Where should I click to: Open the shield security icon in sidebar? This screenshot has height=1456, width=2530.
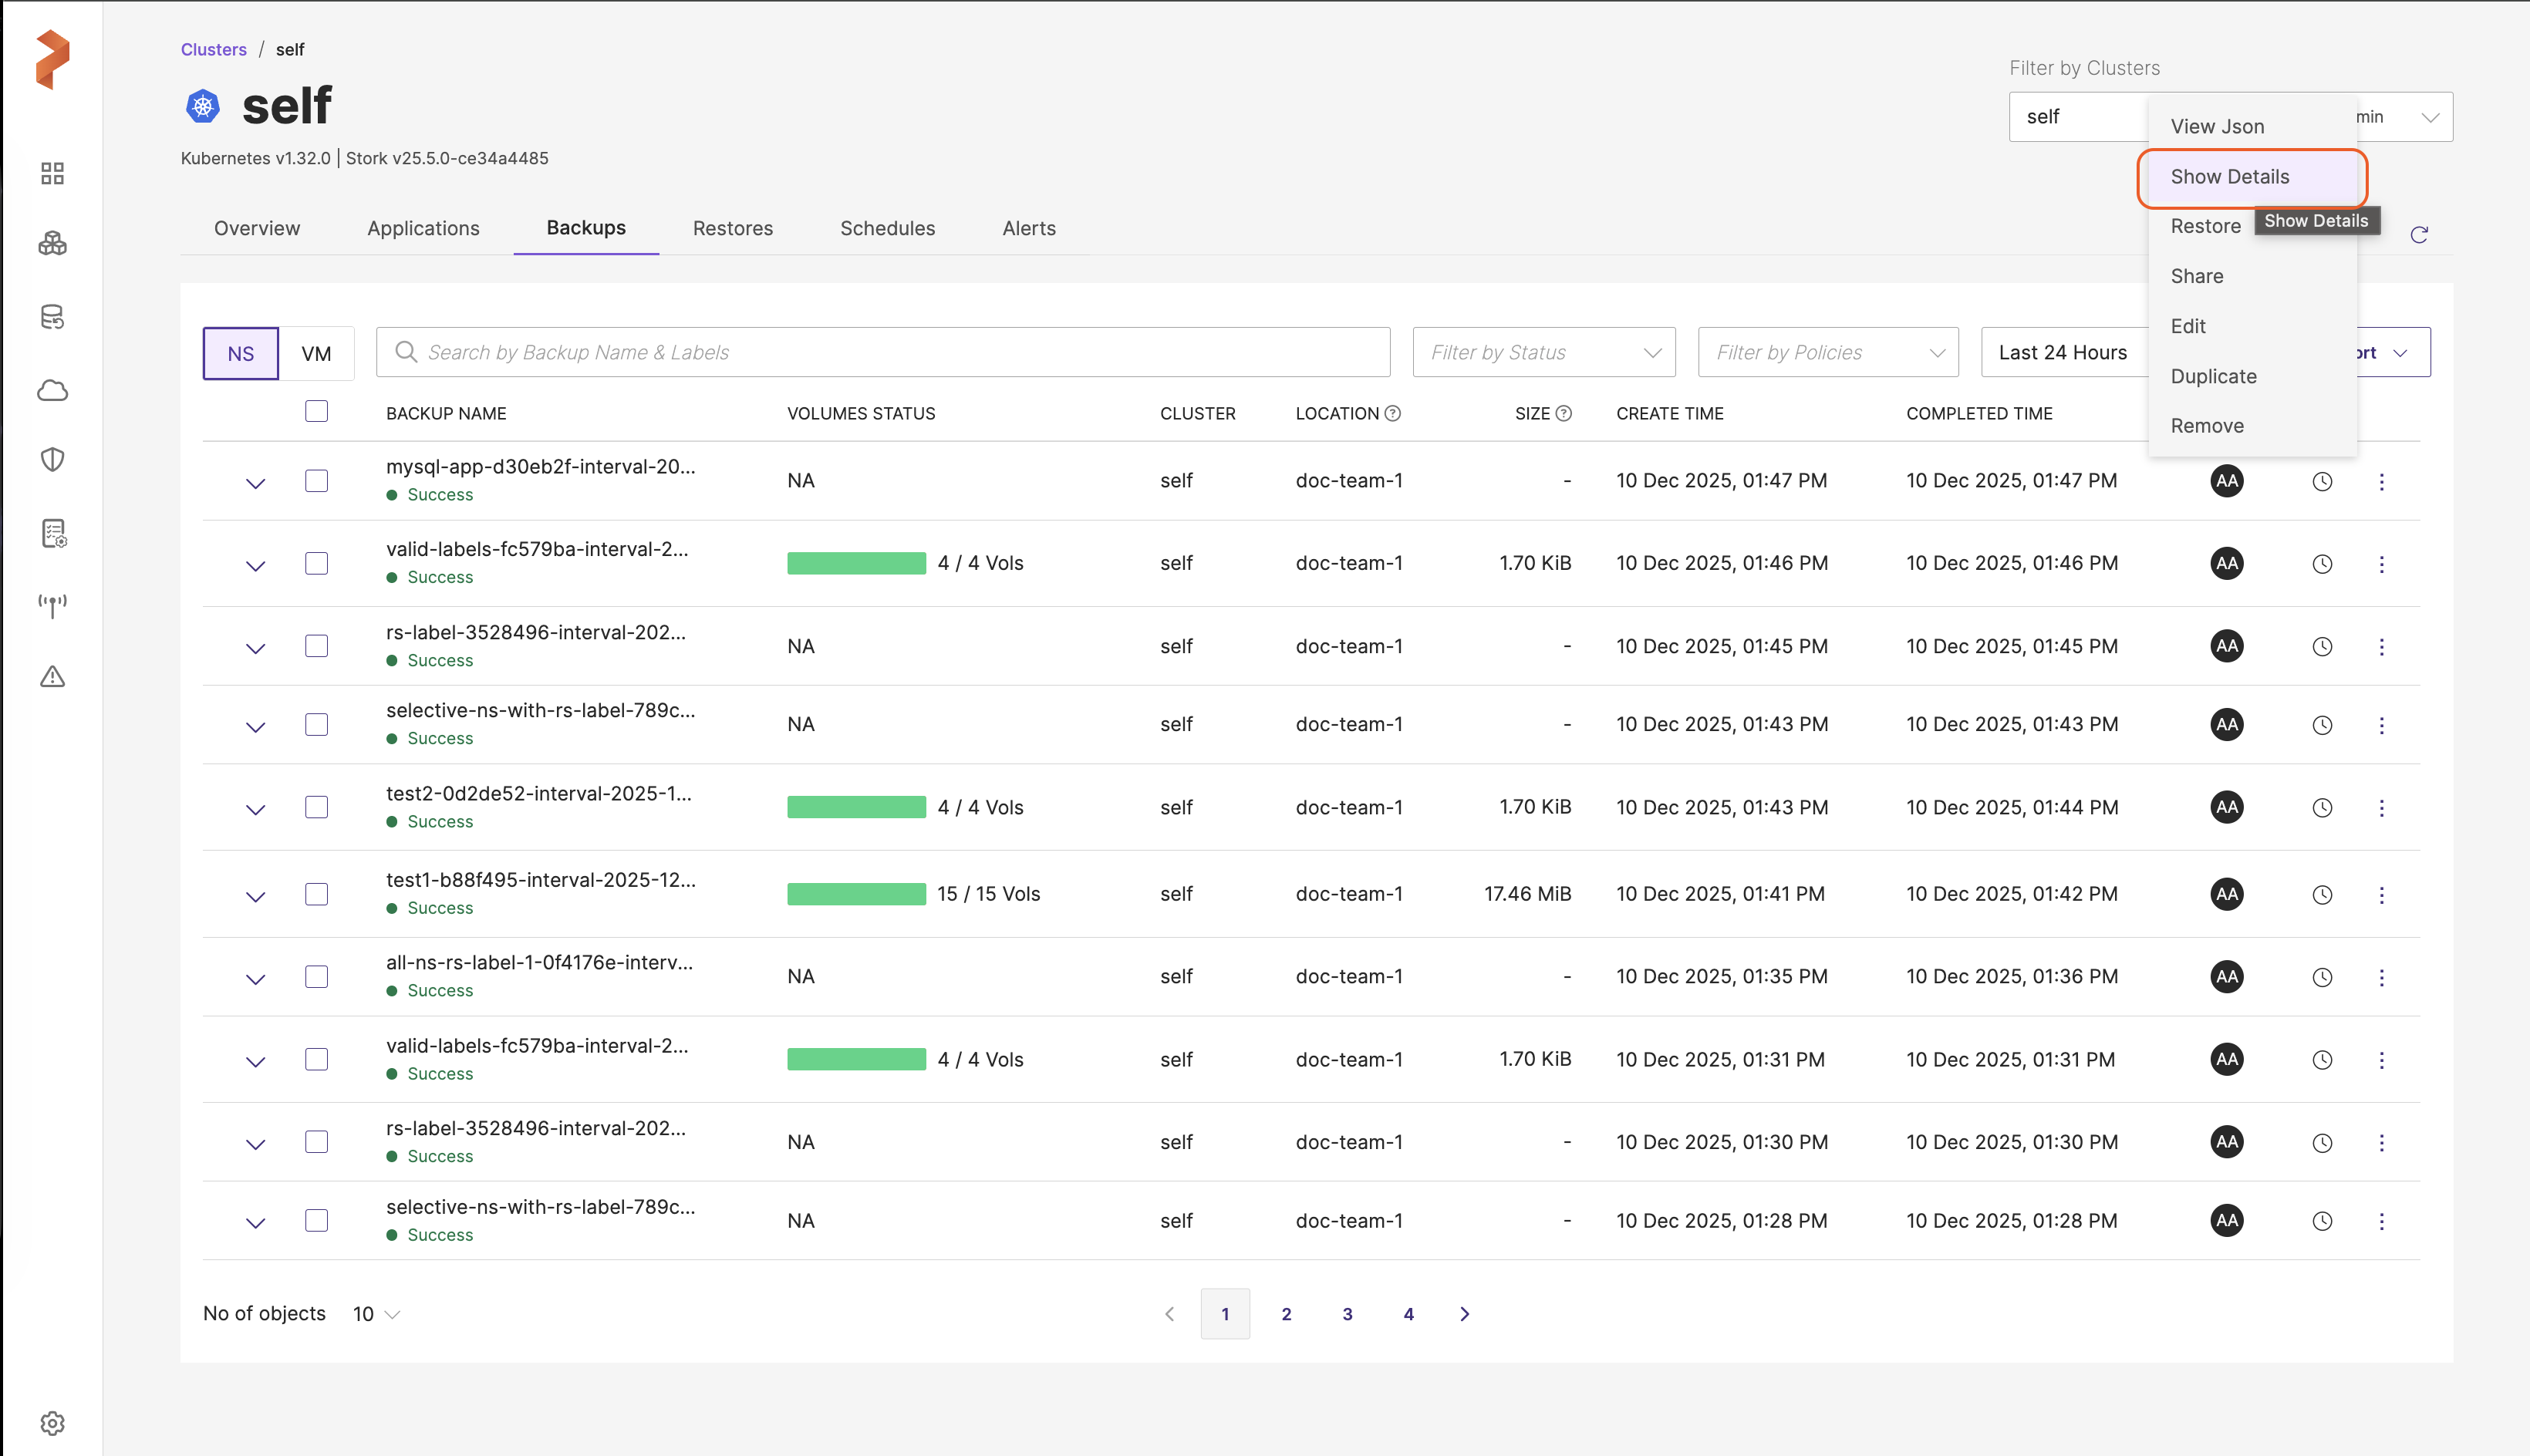coord(52,459)
